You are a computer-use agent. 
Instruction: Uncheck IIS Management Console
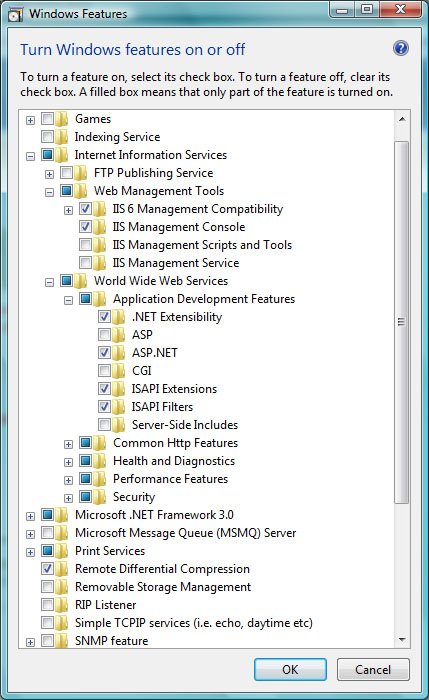tap(85, 226)
